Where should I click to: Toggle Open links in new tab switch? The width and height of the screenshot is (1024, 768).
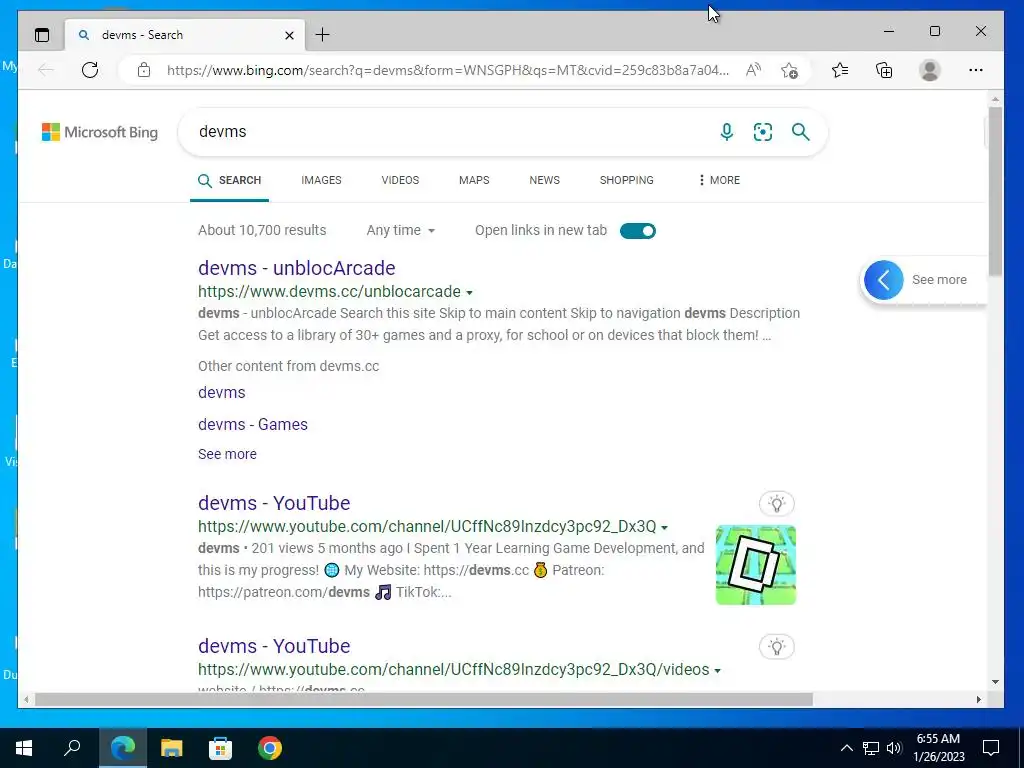[x=637, y=231]
